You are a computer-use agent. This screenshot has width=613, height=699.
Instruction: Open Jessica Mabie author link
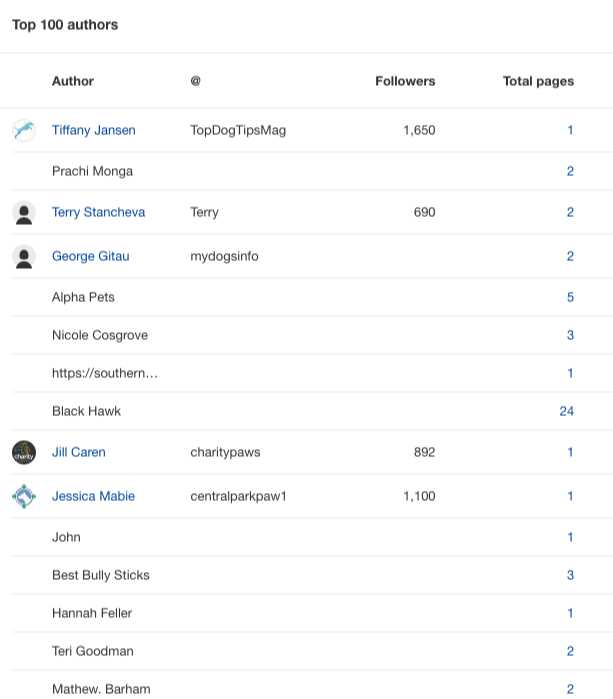[93, 496]
